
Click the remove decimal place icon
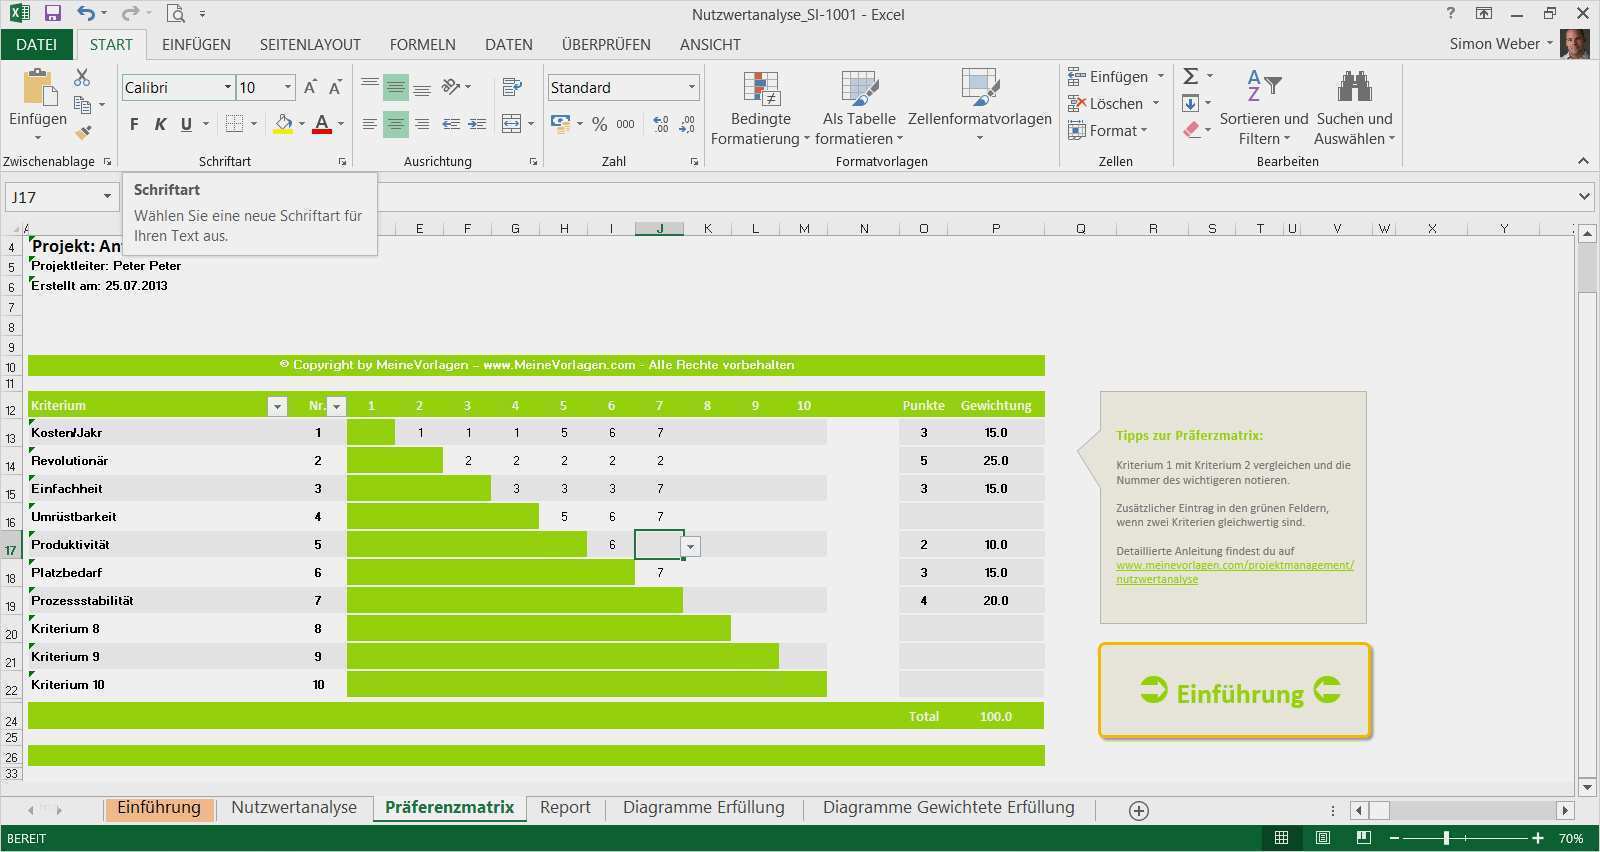click(x=687, y=124)
